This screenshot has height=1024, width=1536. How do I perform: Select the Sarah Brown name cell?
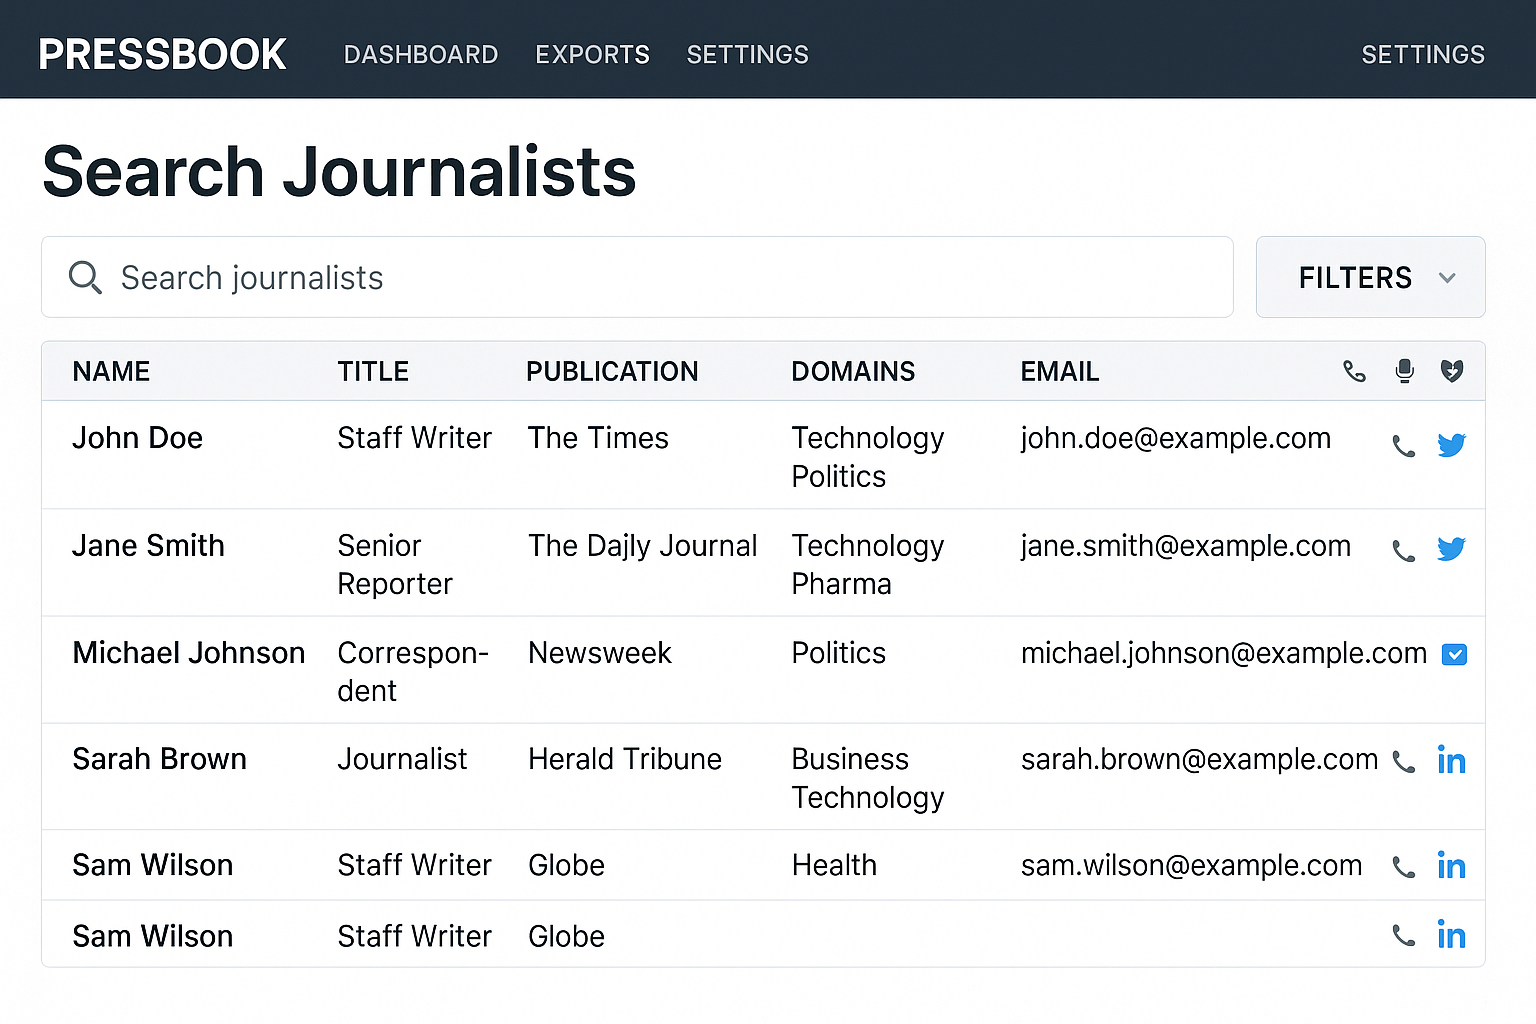tap(159, 759)
